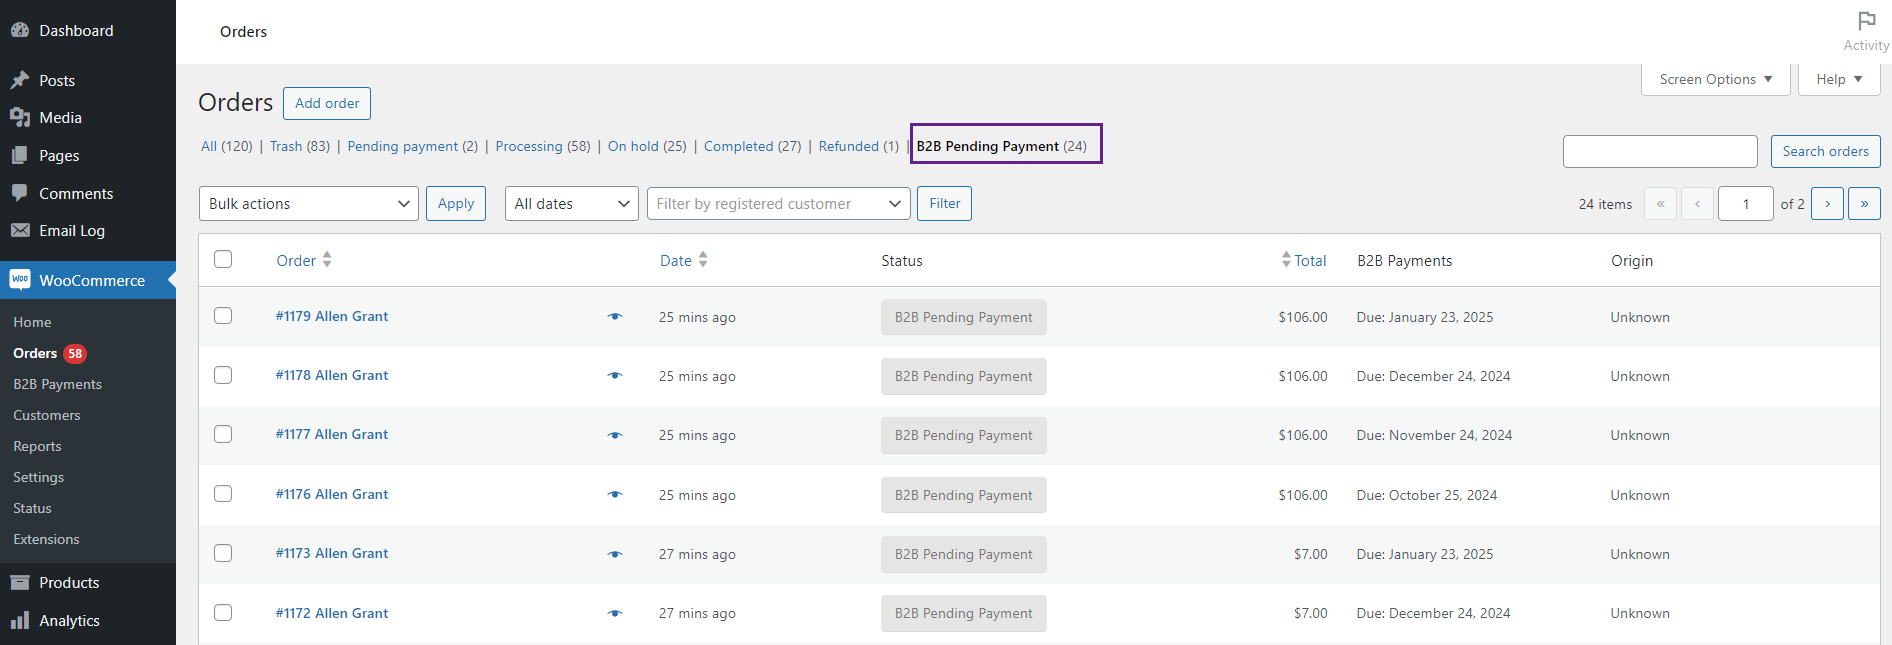
Task: Click the Comments speech bubble icon
Action: pyautogui.click(x=20, y=193)
